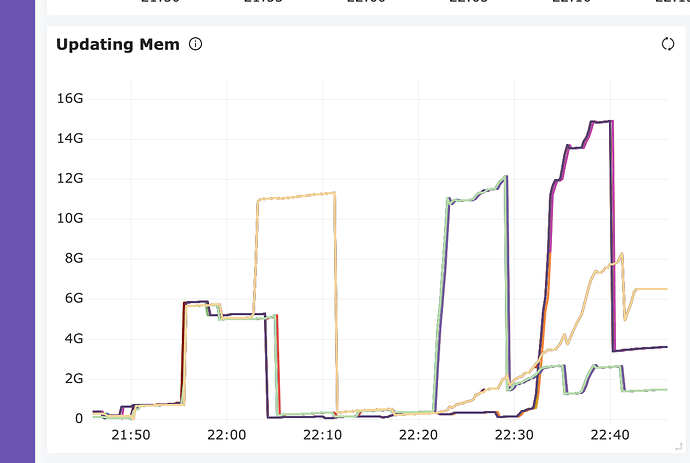Click the 8G y-axis label
The image size is (690, 463).
tap(74, 258)
